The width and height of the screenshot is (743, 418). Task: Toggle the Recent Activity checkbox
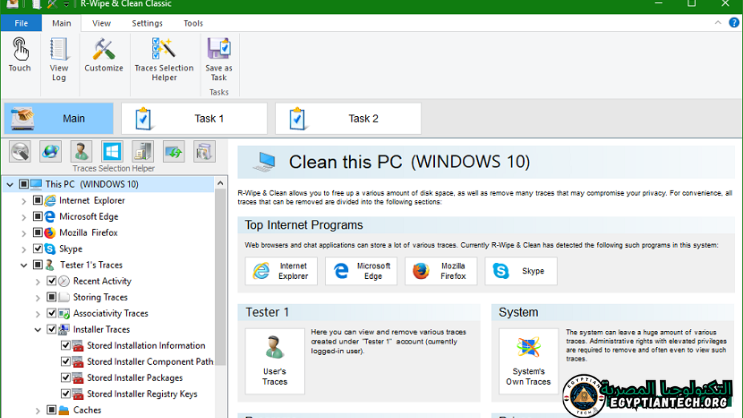click(x=52, y=281)
